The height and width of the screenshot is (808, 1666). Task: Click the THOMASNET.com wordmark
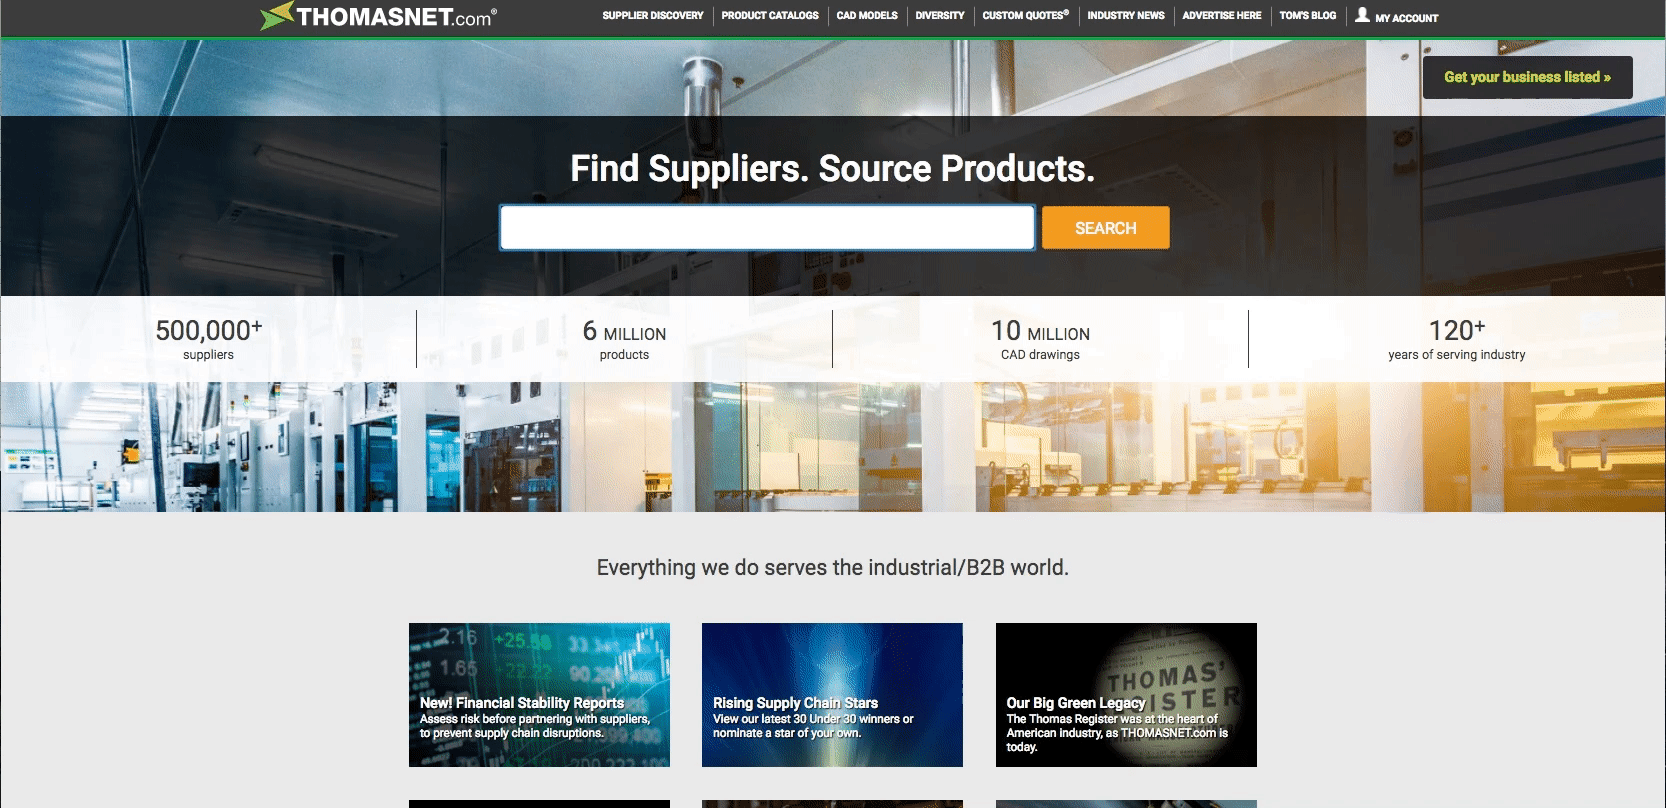click(x=395, y=17)
